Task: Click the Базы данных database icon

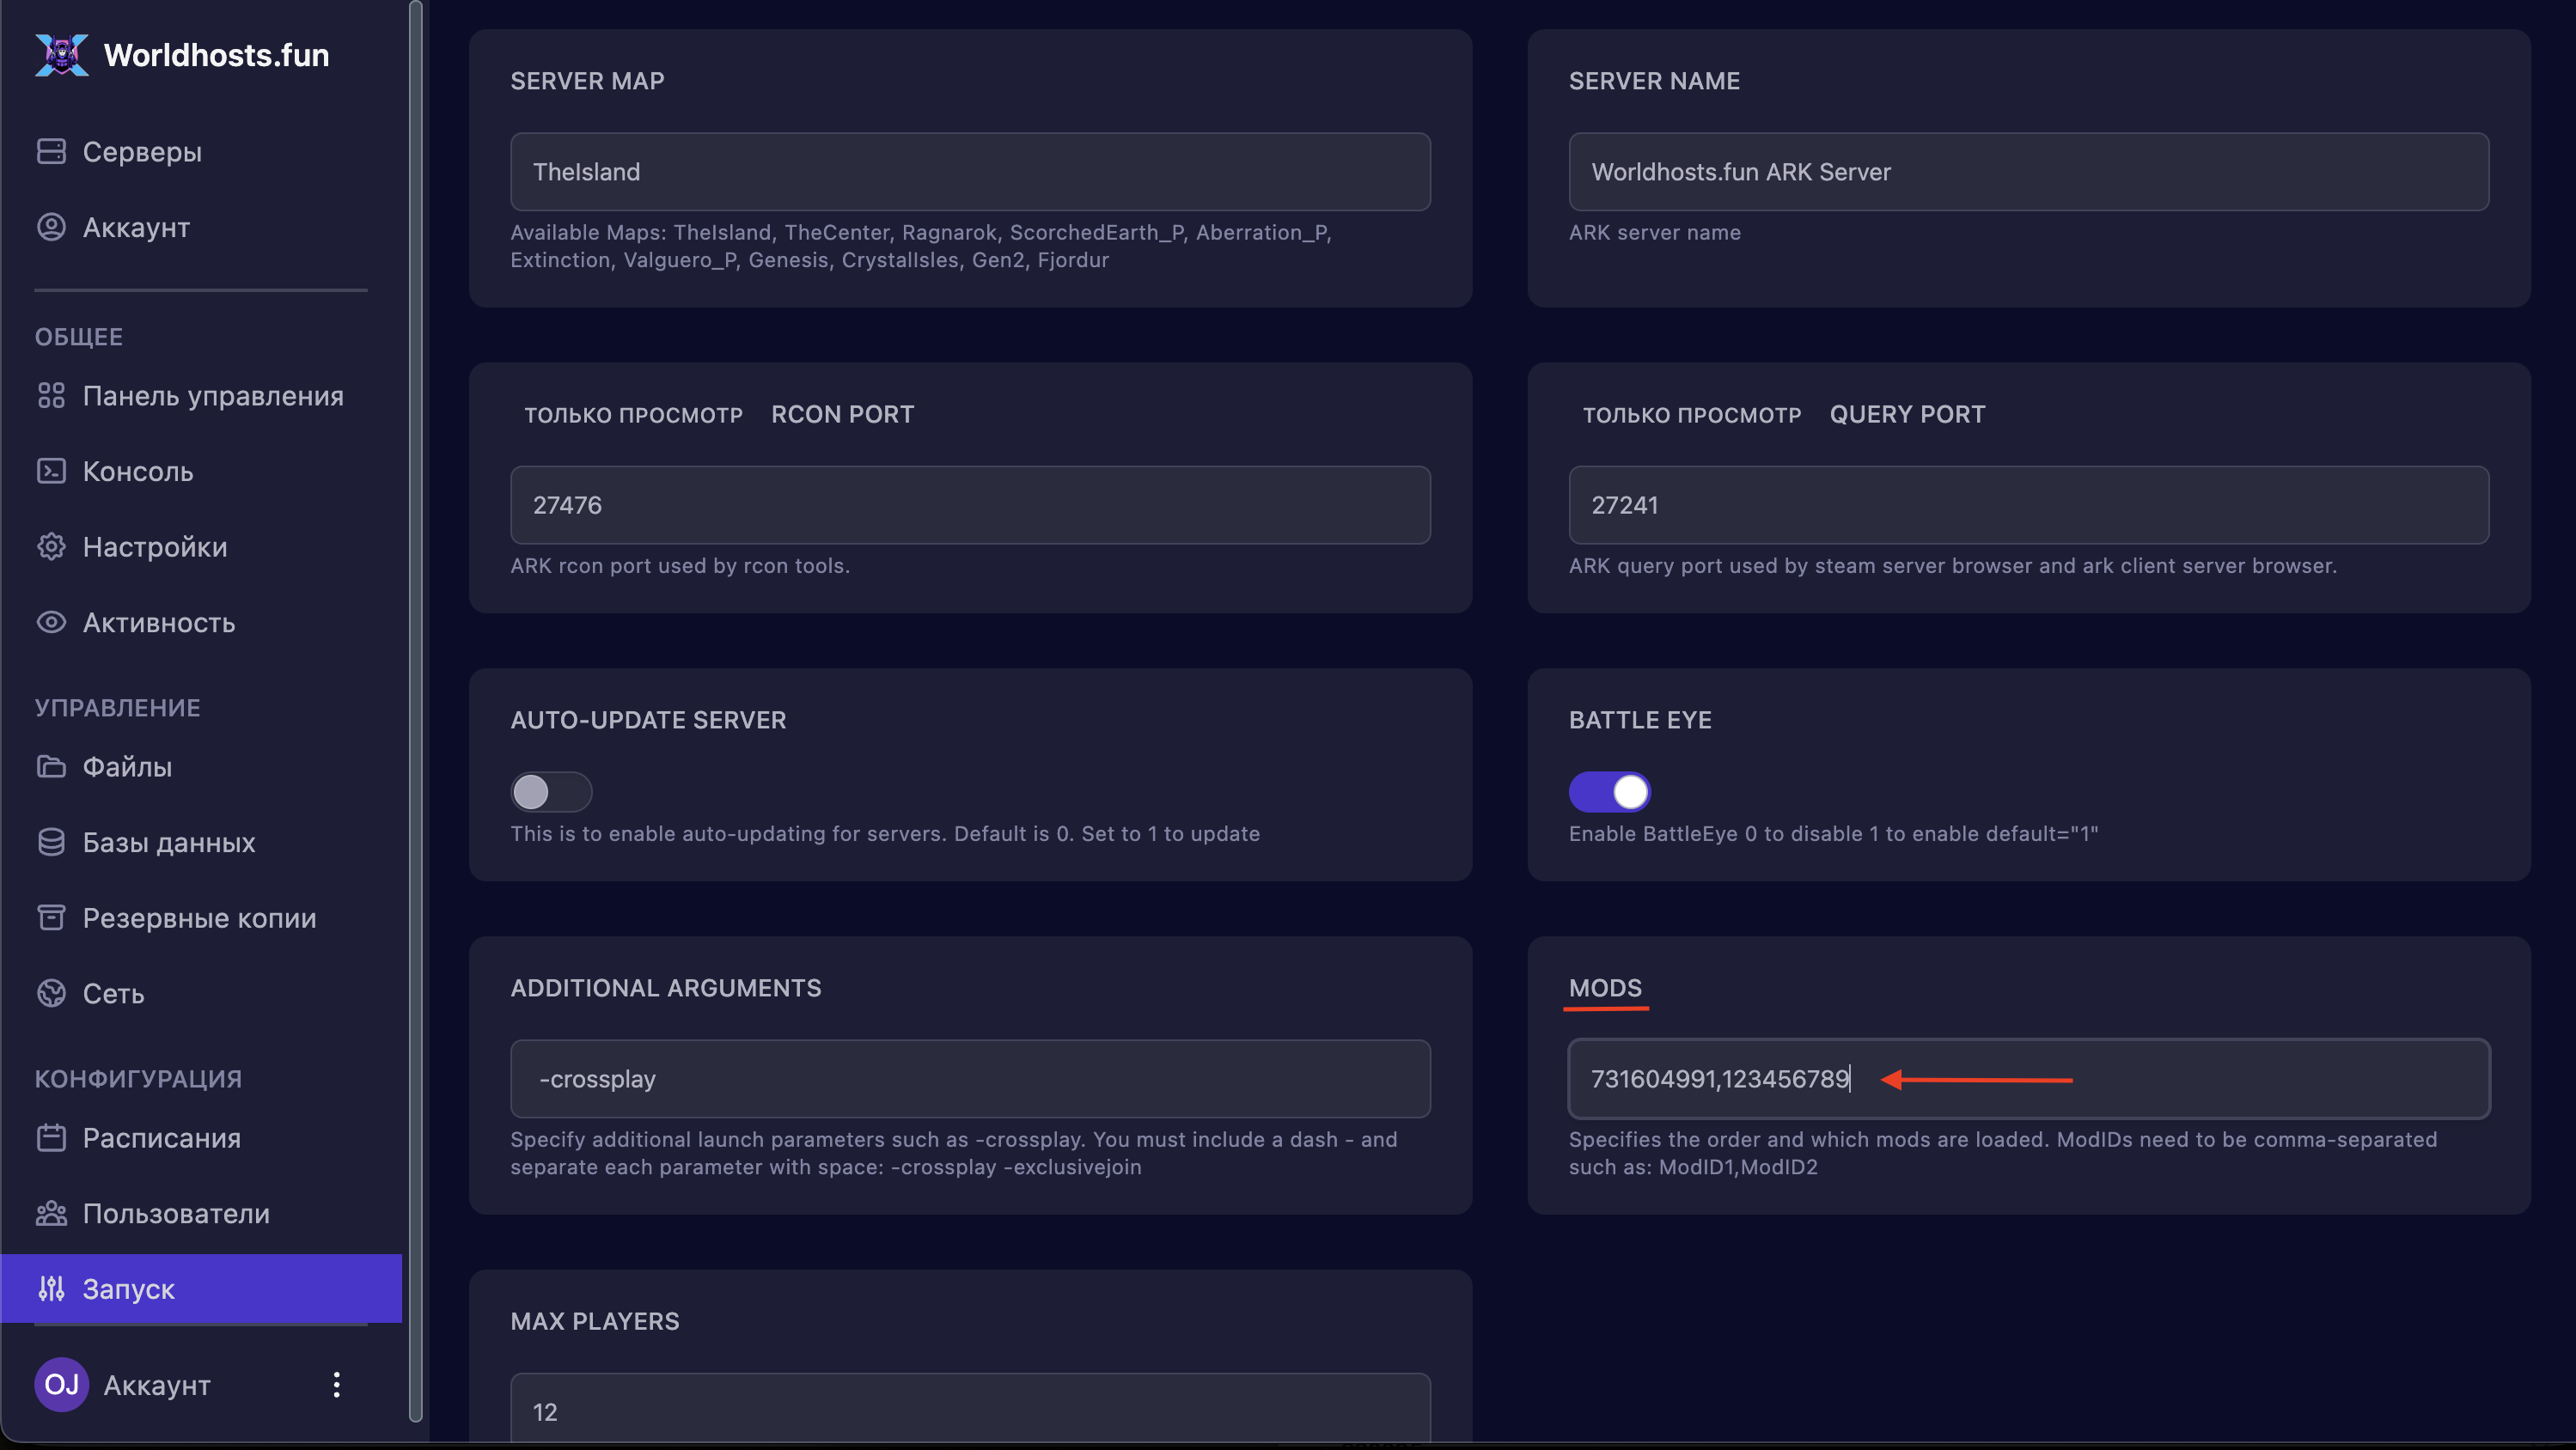Action: pyautogui.click(x=51, y=842)
